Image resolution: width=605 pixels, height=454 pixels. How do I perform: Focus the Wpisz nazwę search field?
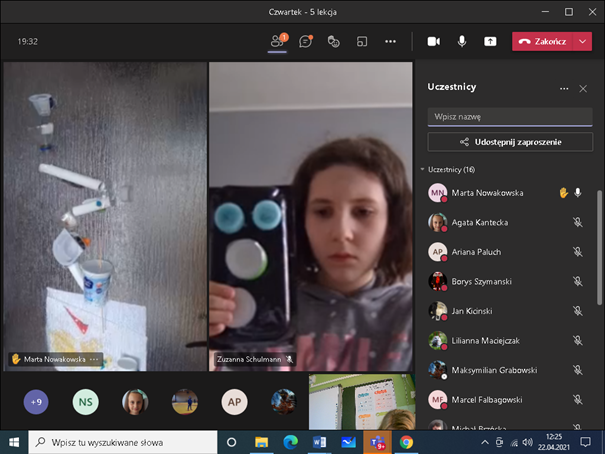coord(496,117)
